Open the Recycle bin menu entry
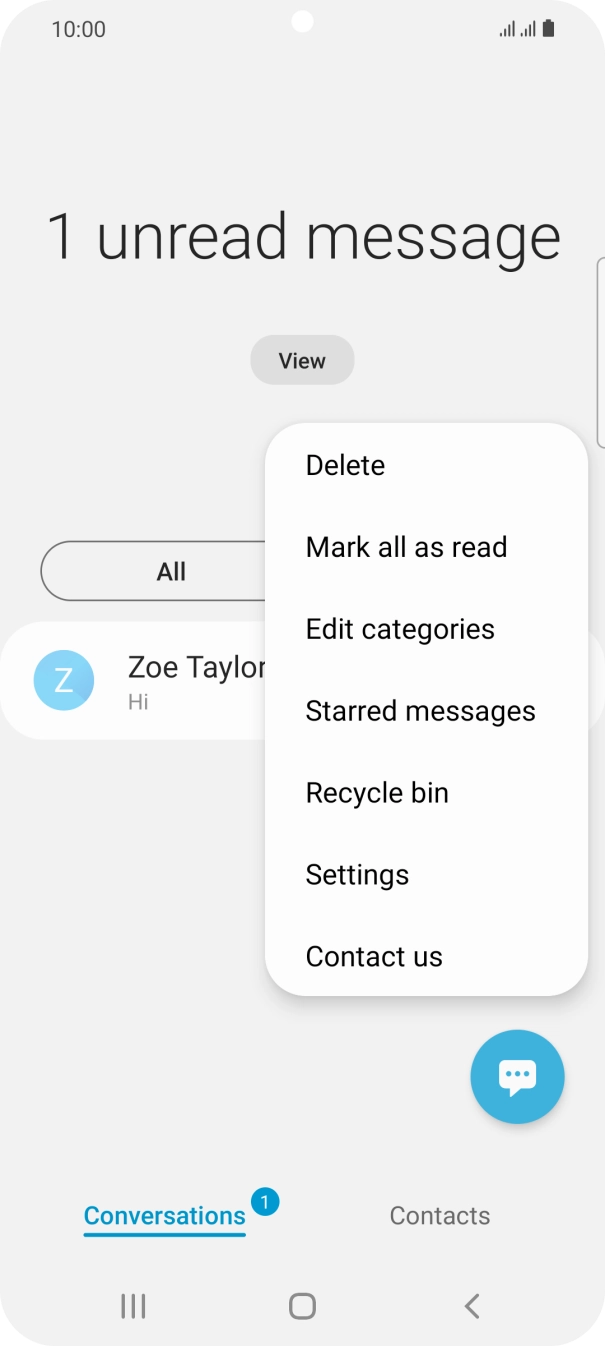Image resolution: width=605 pixels, height=1346 pixels. (377, 793)
